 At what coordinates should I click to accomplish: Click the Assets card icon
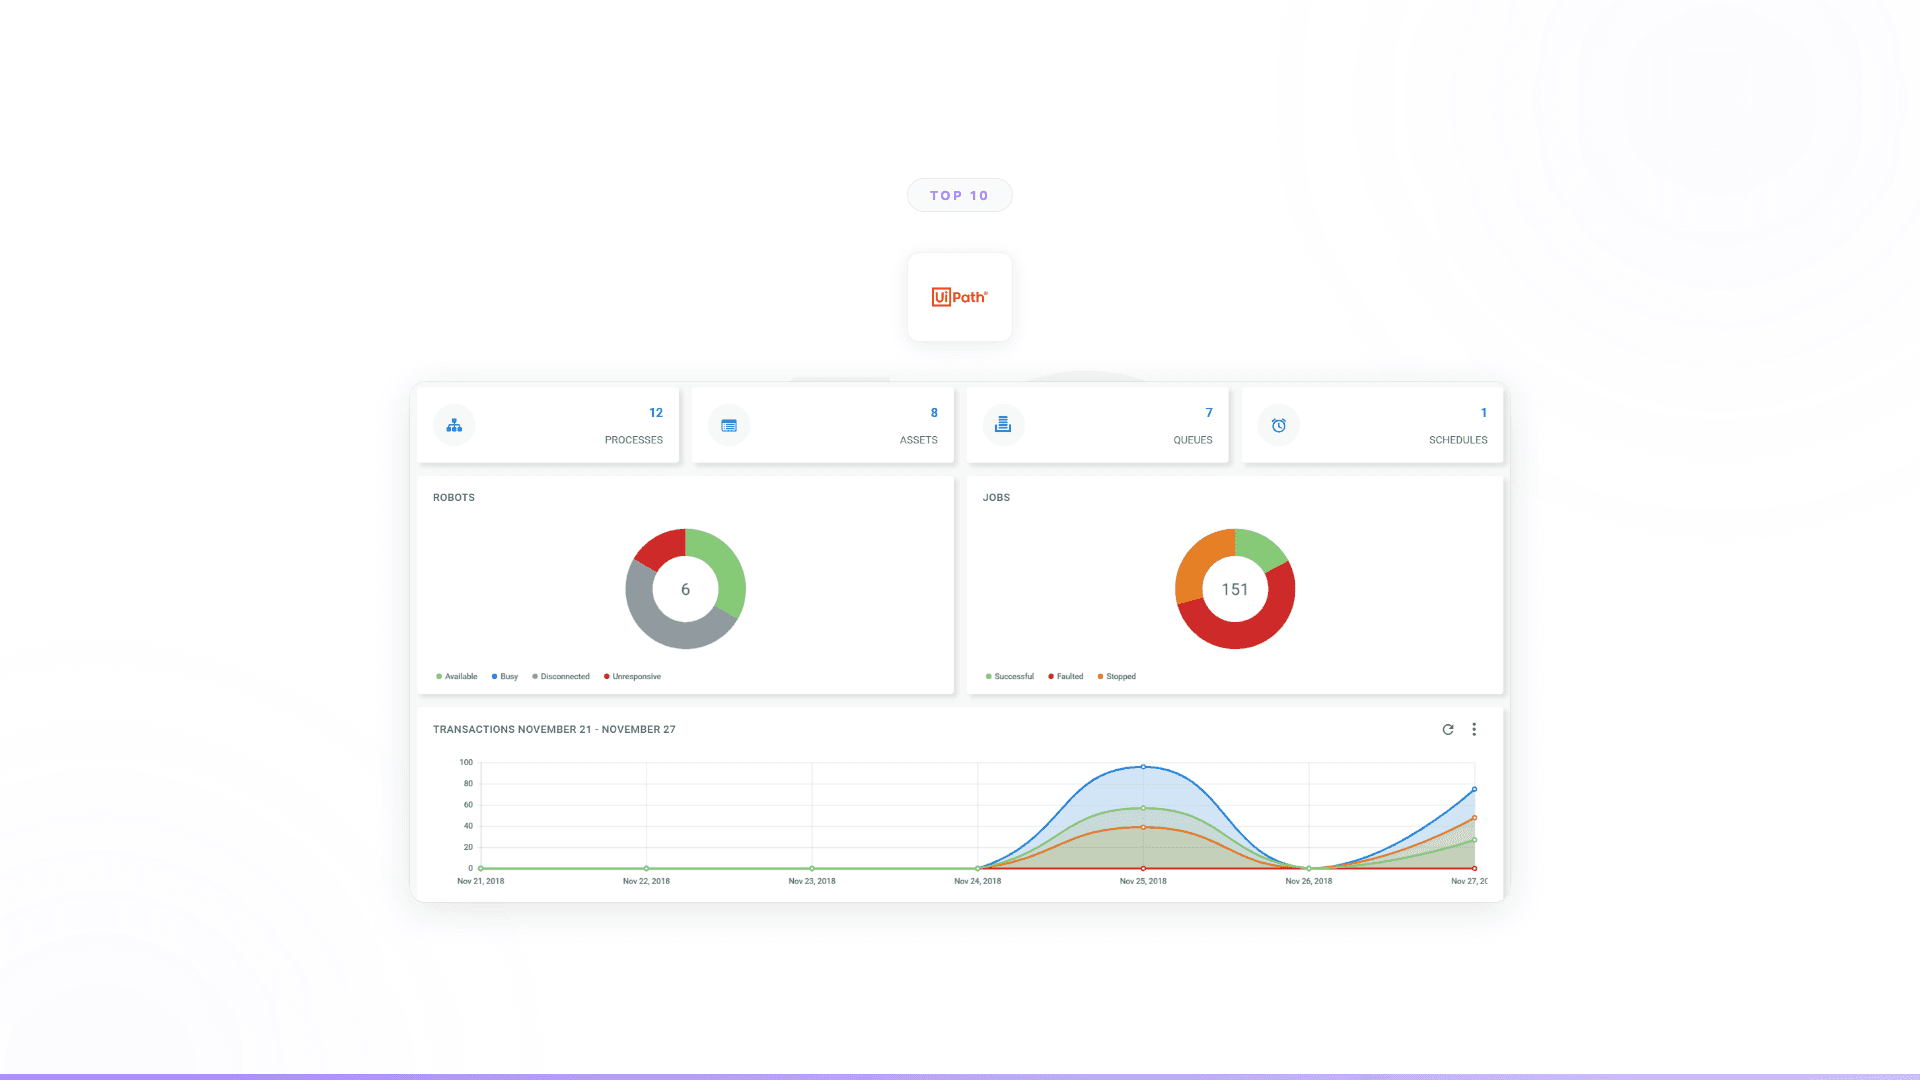coord(728,425)
